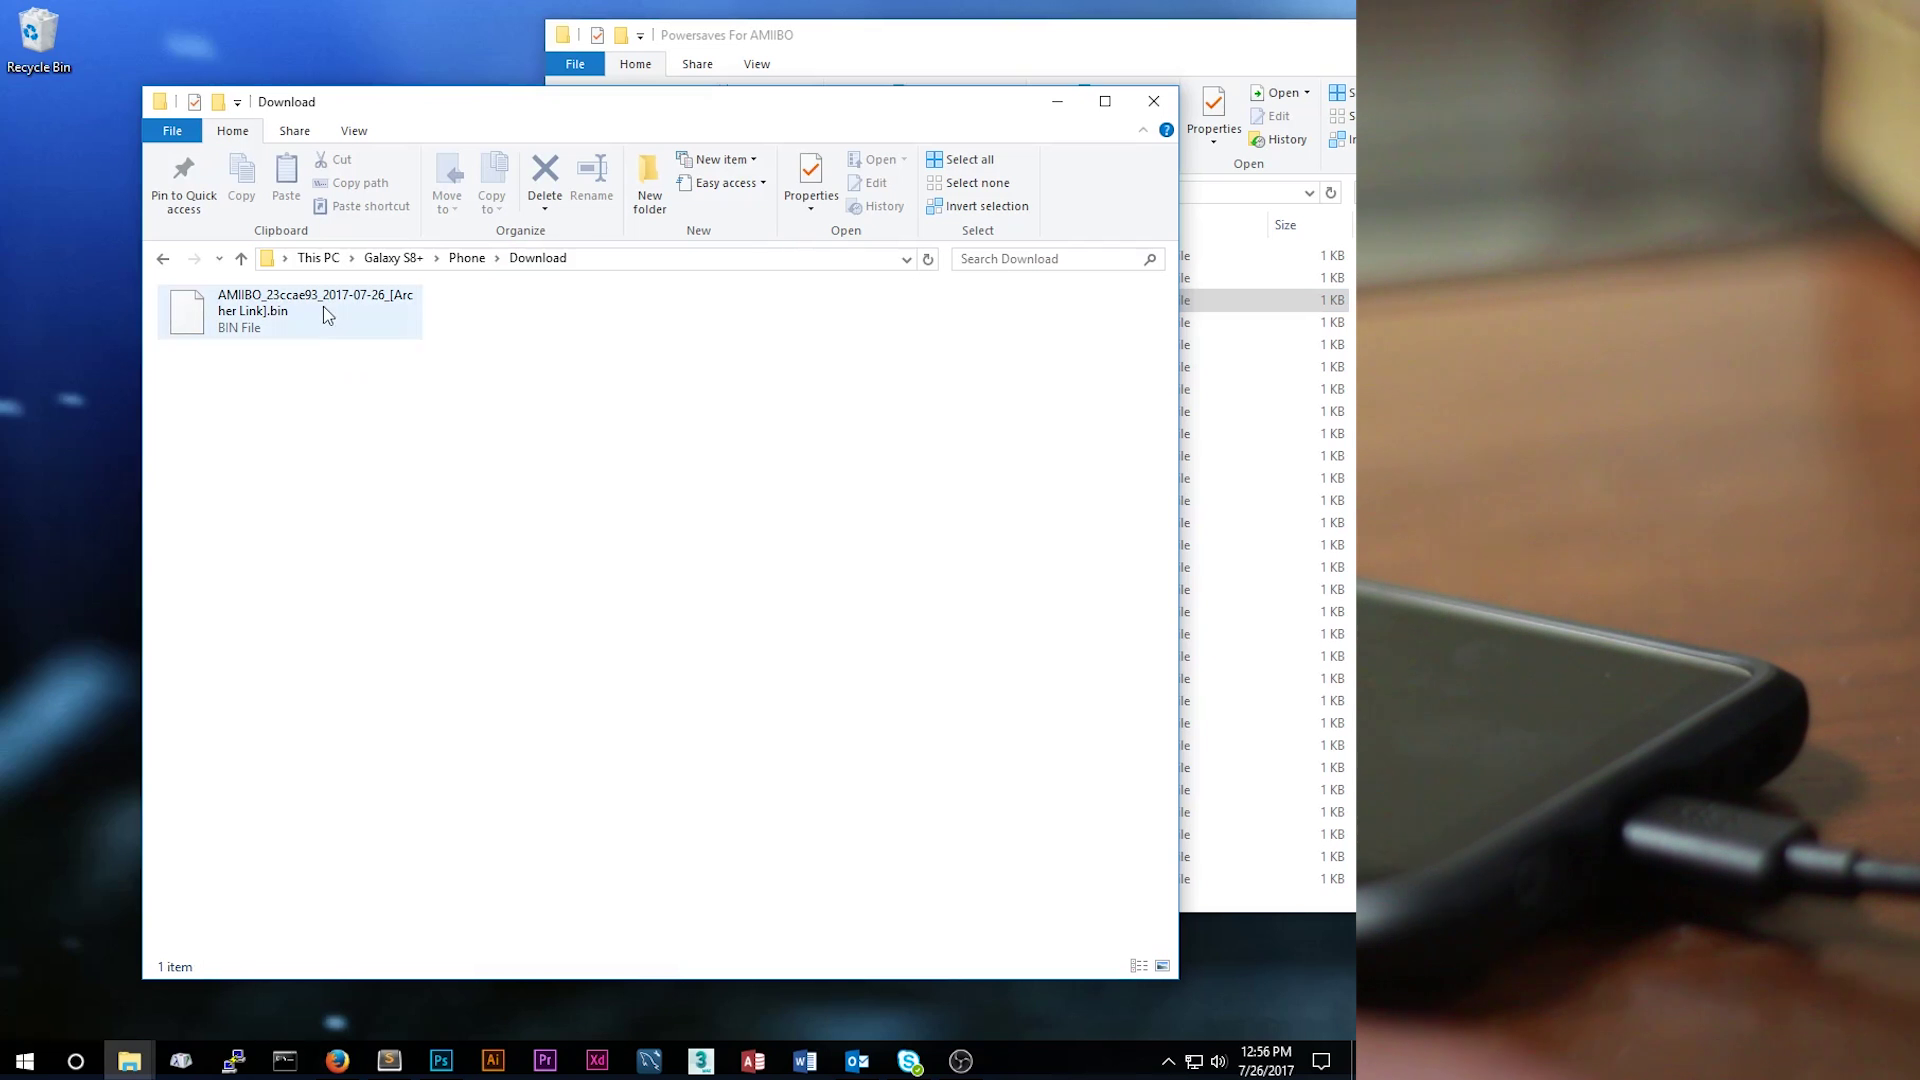The width and height of the screenshot is (1920, 1080).
Task: Click Properties quick access icon in title bar
Action: pos(194,102)
